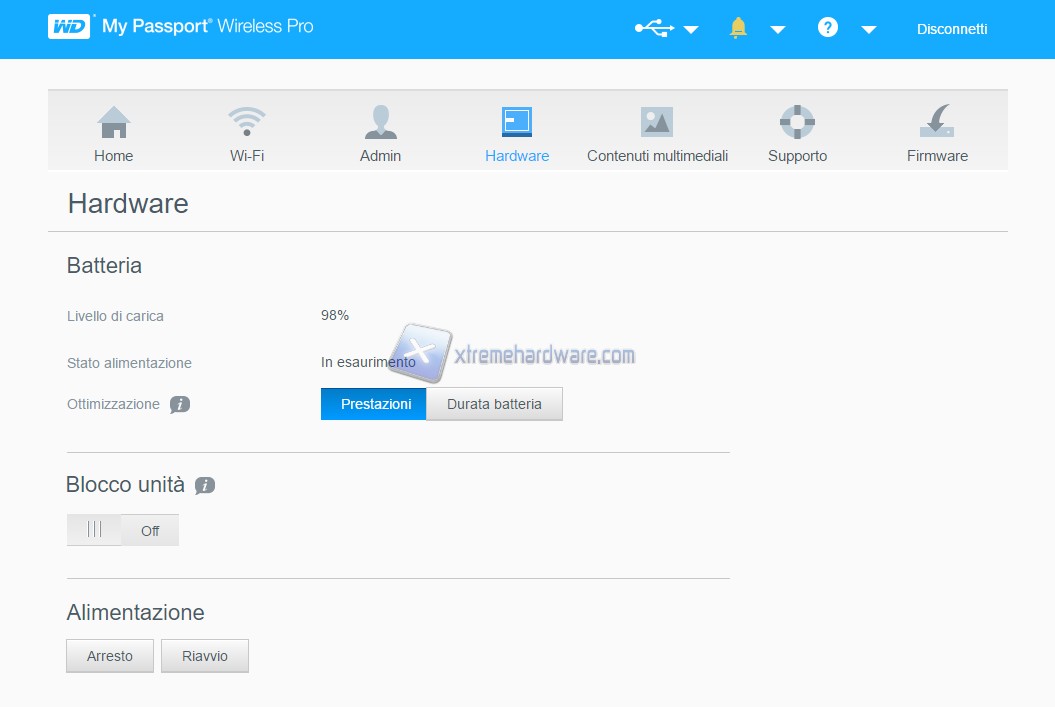Click the WD logo in header
1055x707 pixels.
(x=70, y=27)
